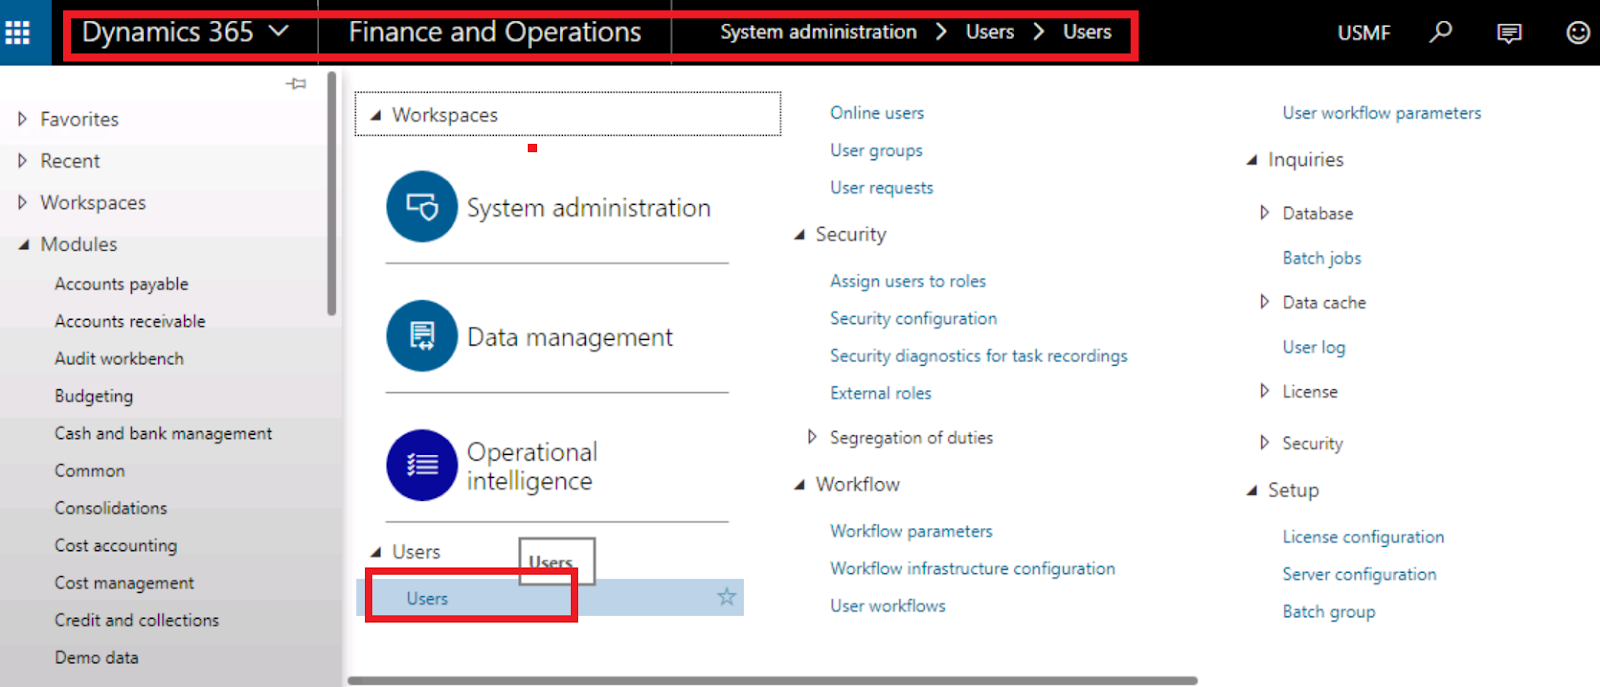Expand Recent in navigation pane
This screenshot has width=1600, height=687.
click(22, 160)
